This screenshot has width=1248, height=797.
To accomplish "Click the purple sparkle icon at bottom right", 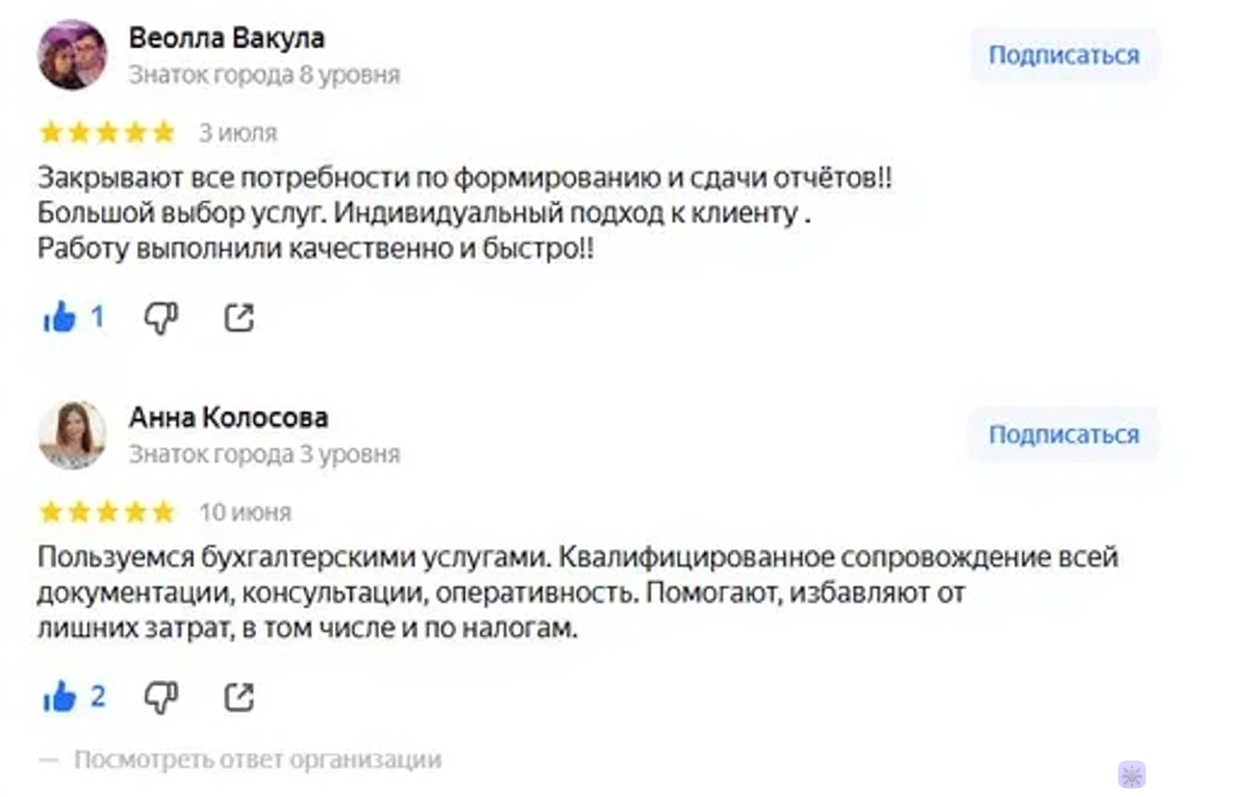I will coord(1131,774).
